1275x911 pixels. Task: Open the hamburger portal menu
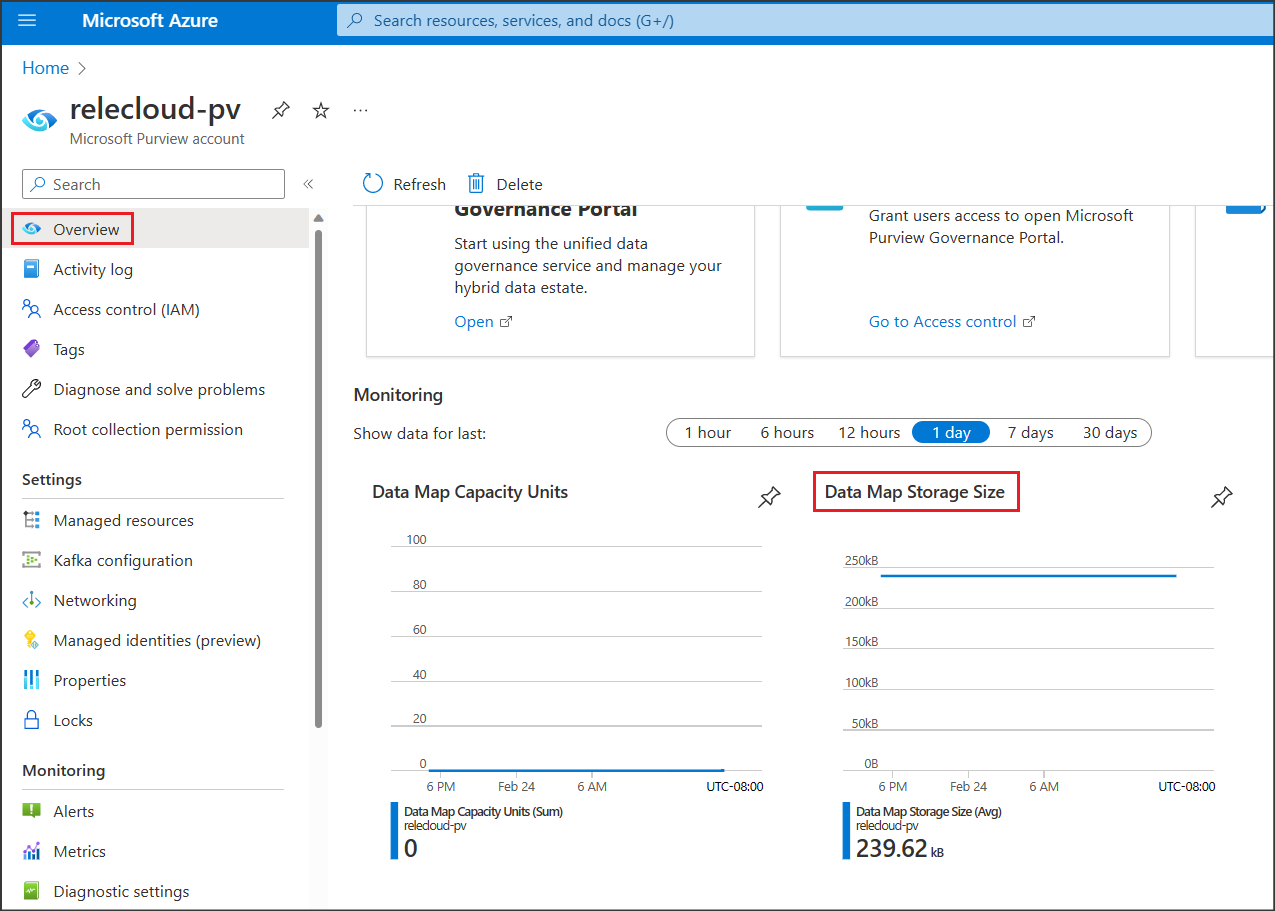pyautogui.click(x=27, y=20)
